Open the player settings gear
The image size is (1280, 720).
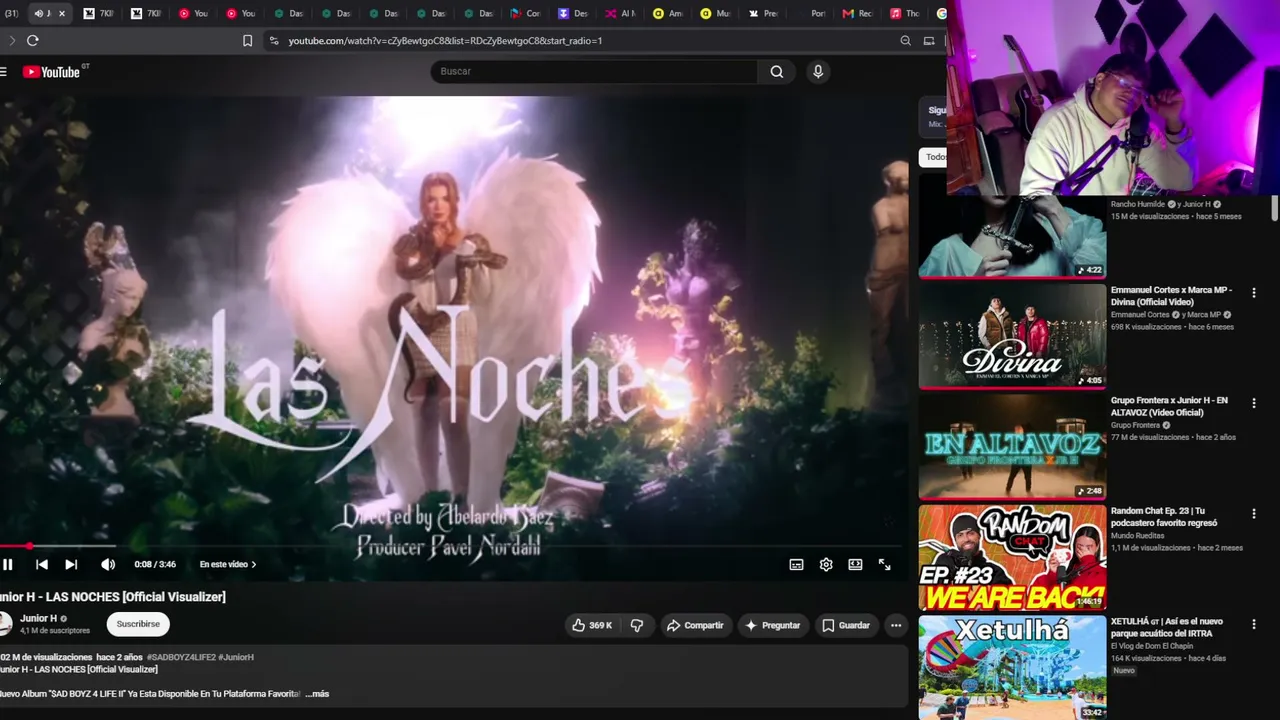(x=826, y=564)
